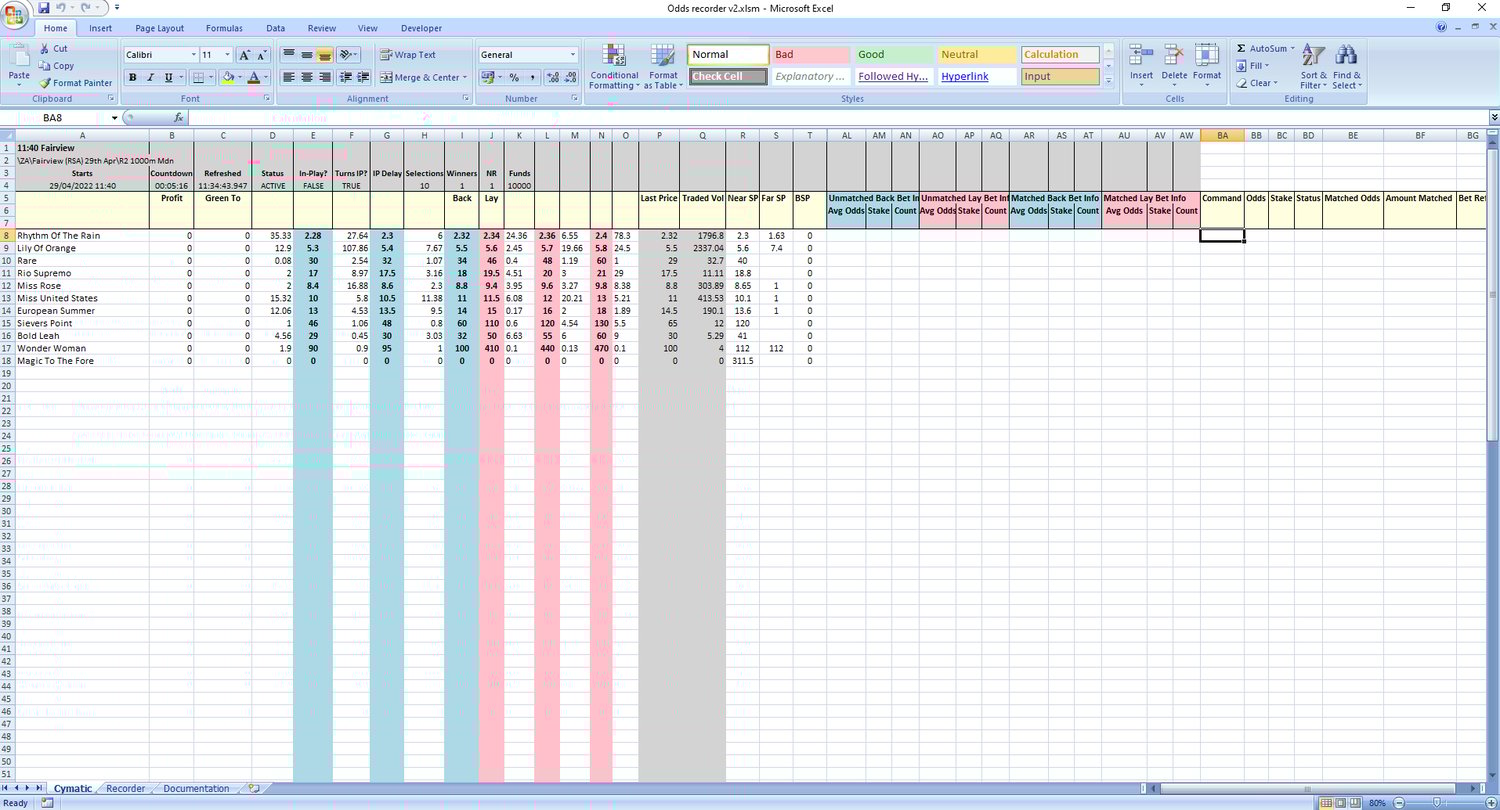Undo the last action

click(61, 8)
